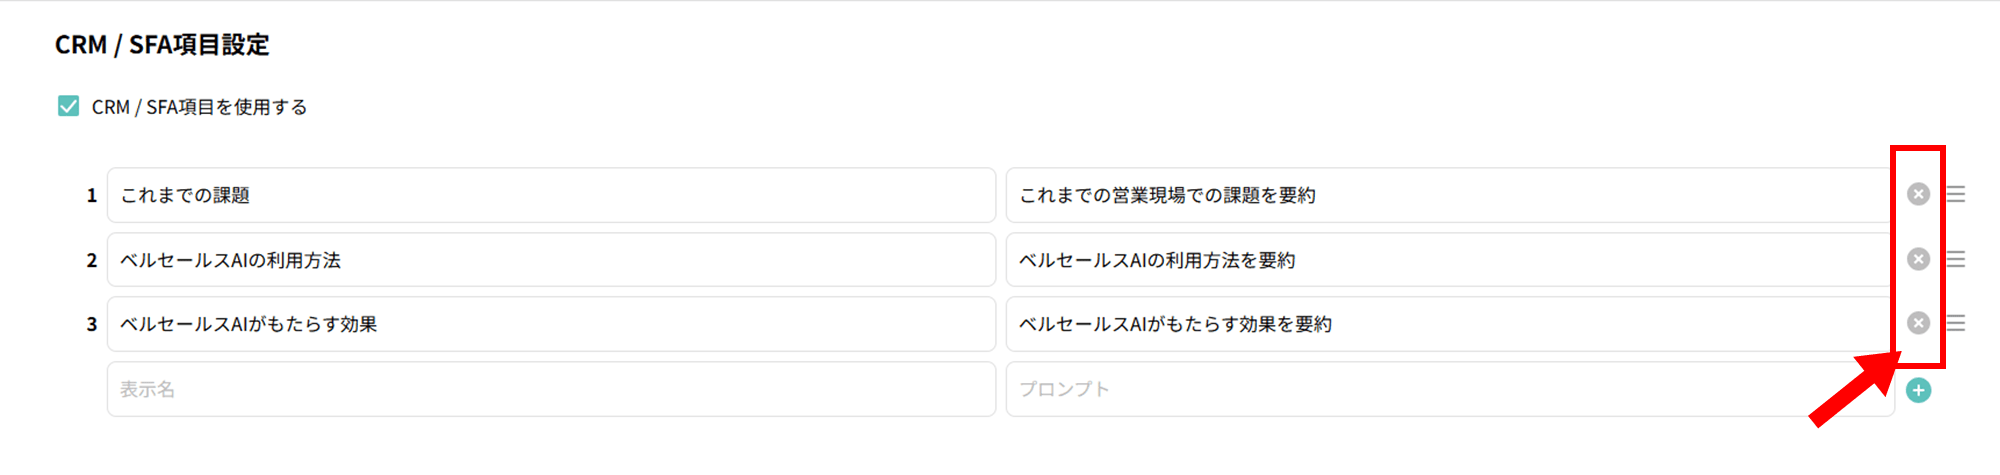Focus the ベルセールスAIの利用方法を要約 prompt field
This screenshot has width=2000, height=475.
[1450, 260]
